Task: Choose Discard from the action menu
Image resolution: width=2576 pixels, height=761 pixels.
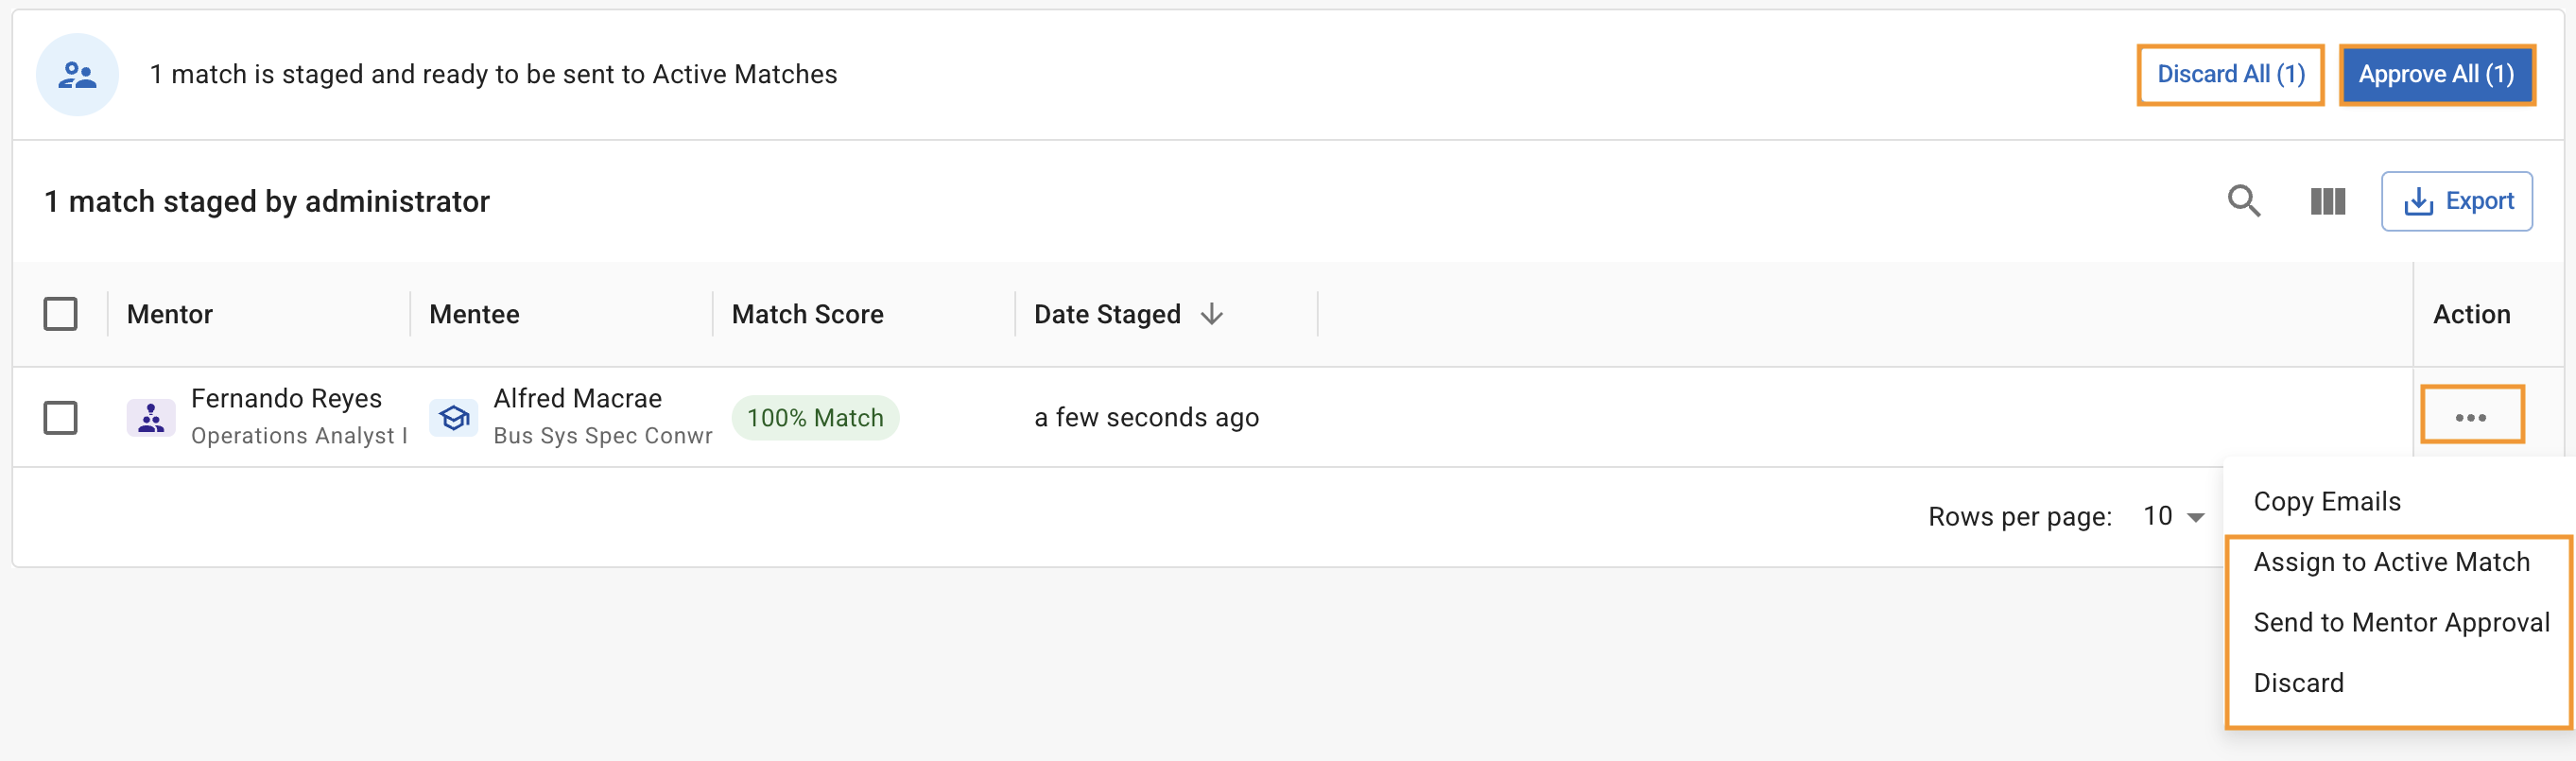Action: pos(2298,683)
